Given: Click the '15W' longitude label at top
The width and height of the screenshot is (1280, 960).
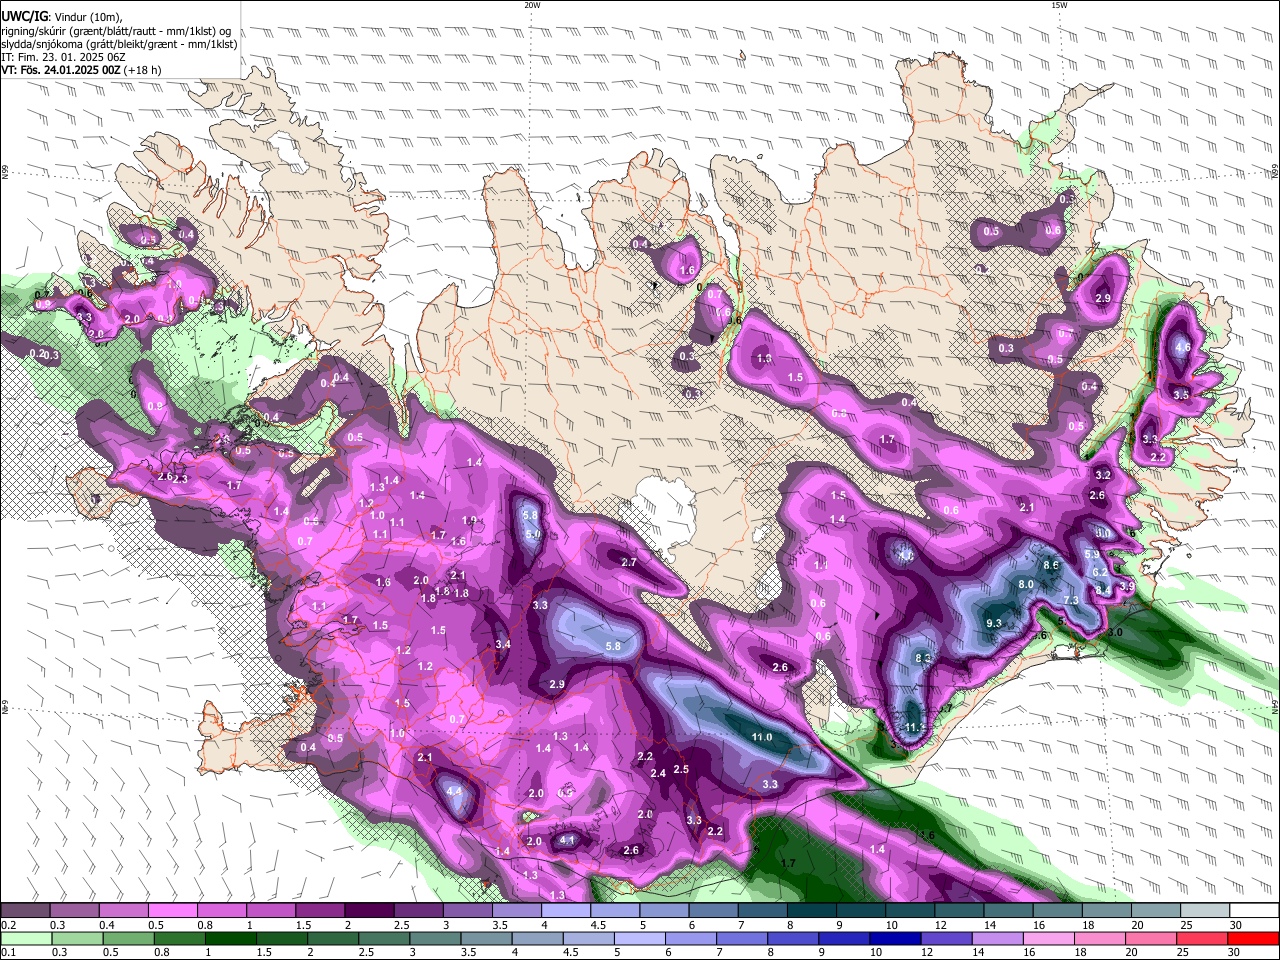Looking at the screenshot, I should click(x=1059, y=5).
